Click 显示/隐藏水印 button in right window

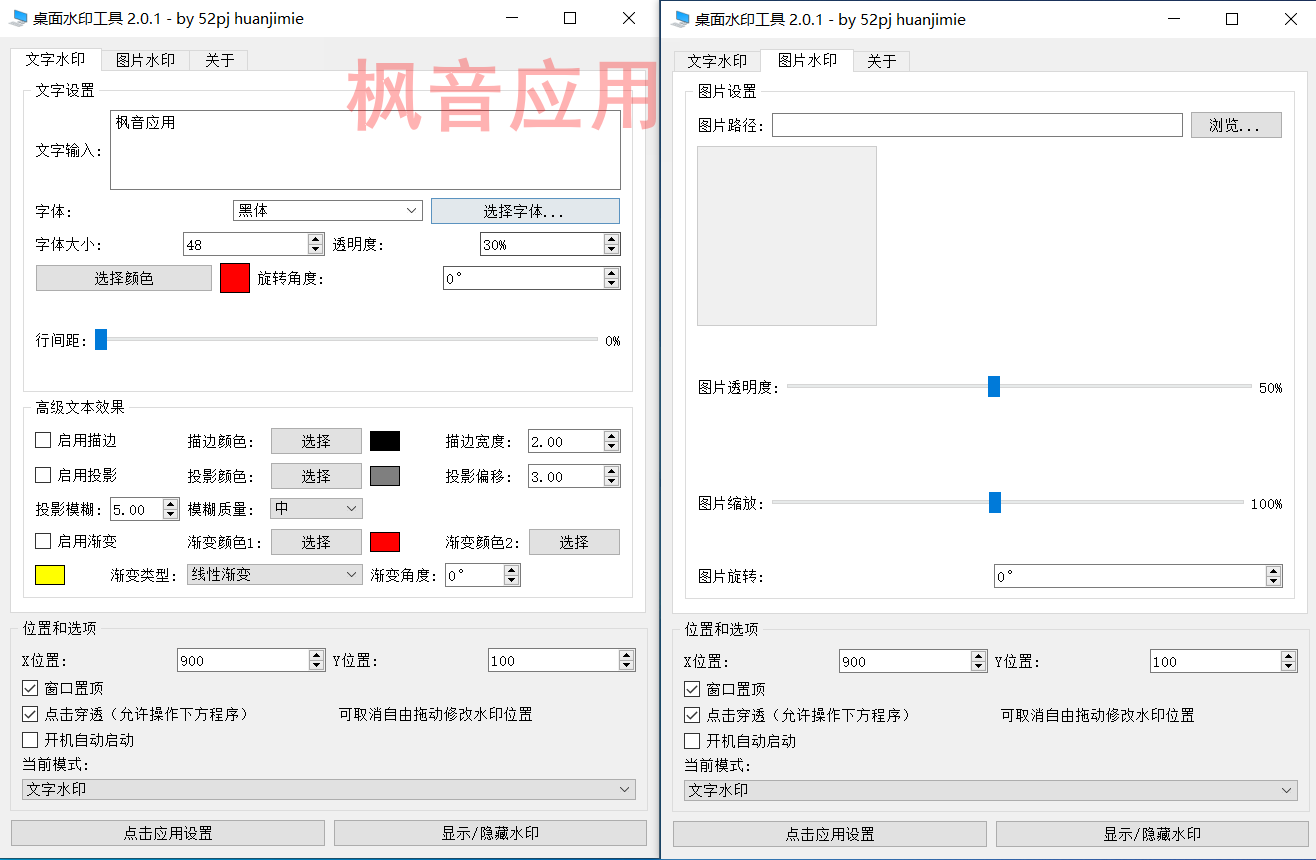click(1152, 834)
